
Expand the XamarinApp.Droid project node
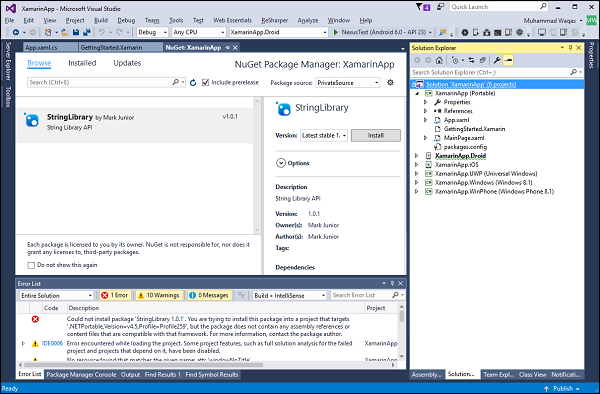tap(417, 156)
